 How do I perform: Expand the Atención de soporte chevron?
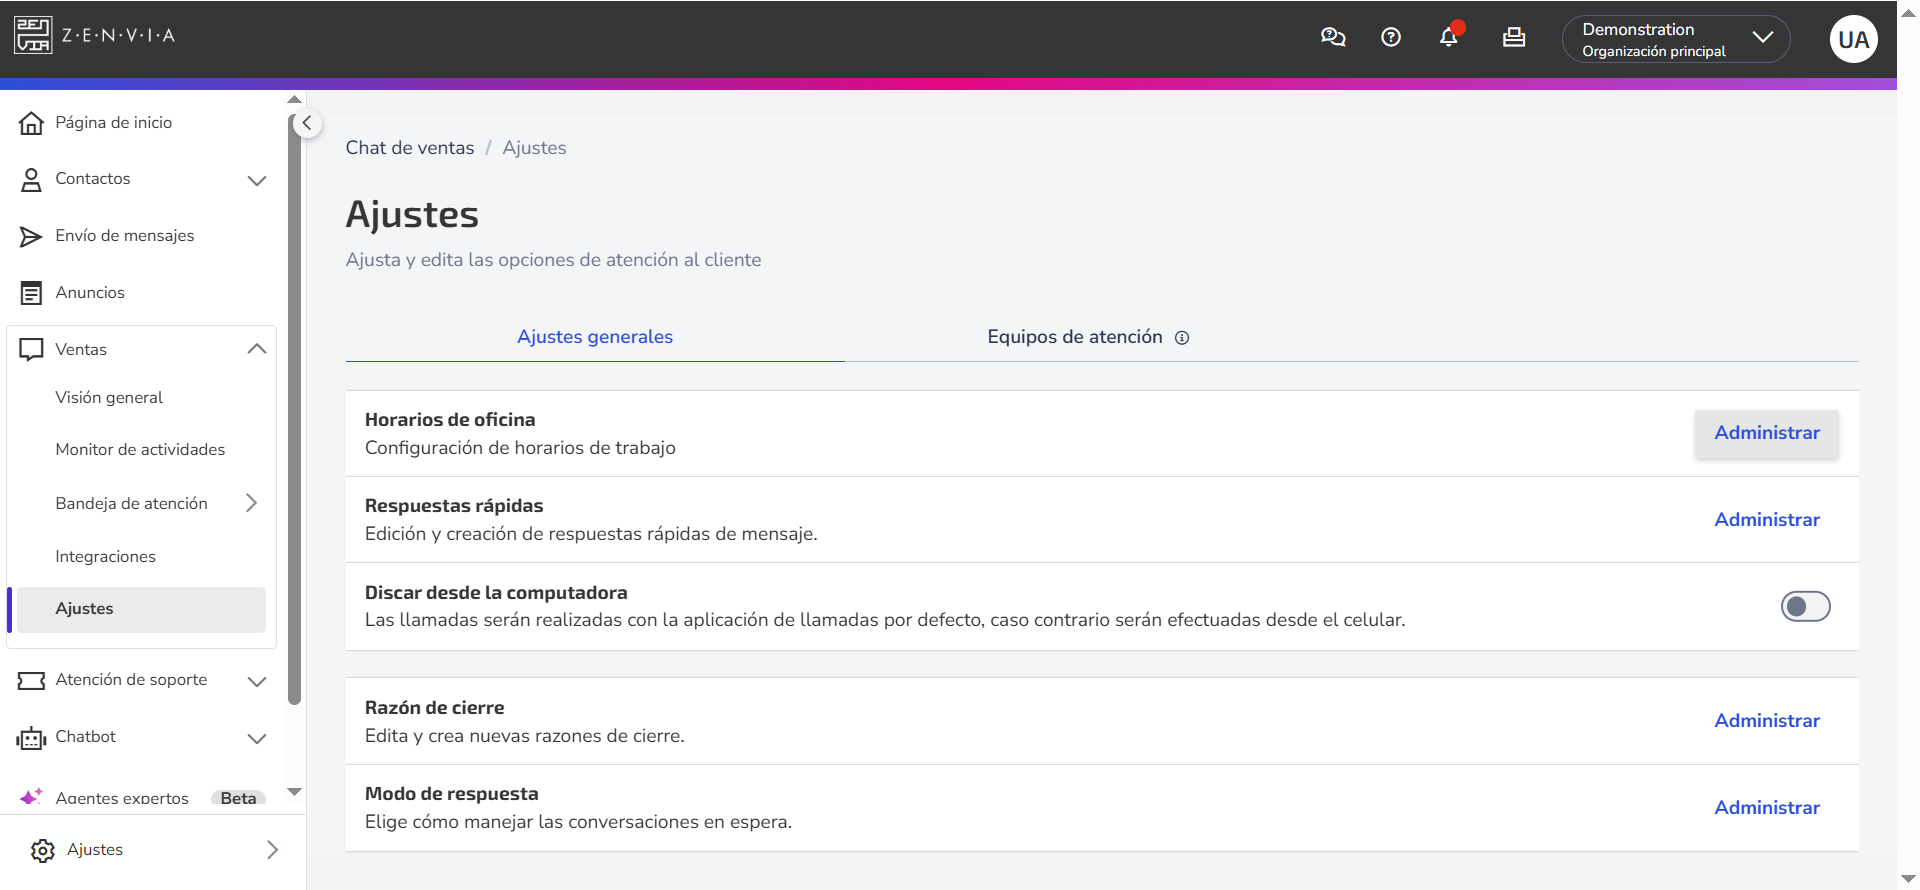point(257,681)
